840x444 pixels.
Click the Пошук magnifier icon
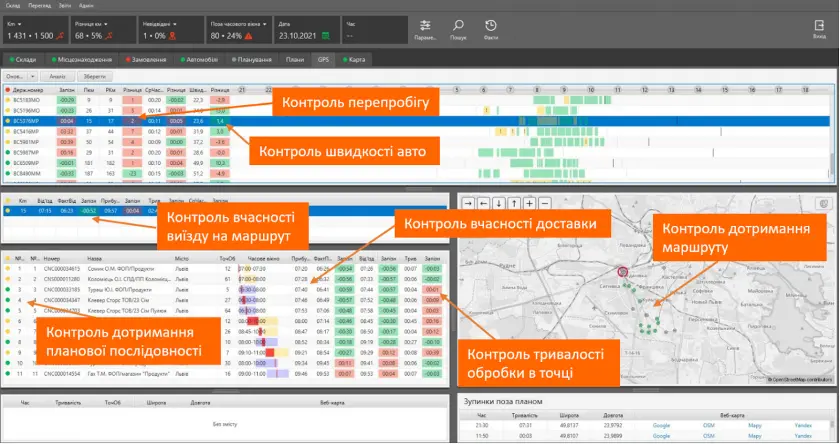pos(458,26)
